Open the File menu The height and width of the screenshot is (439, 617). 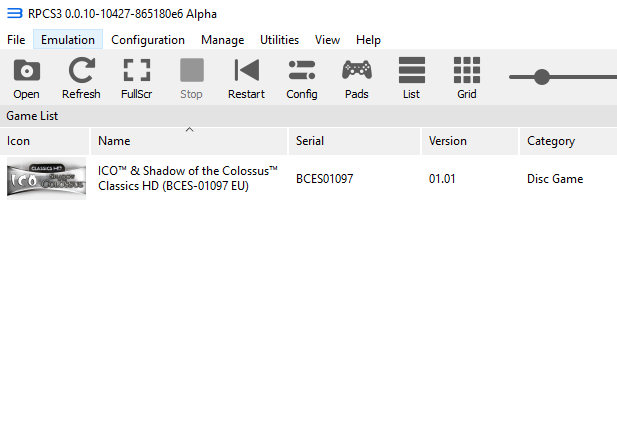pos(16,40)
